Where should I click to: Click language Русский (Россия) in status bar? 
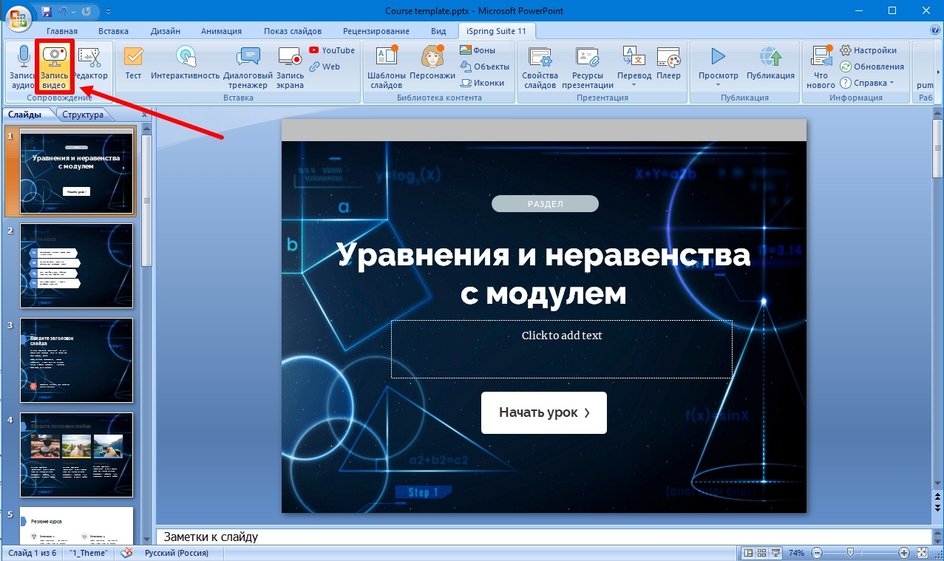coord(176,553)
